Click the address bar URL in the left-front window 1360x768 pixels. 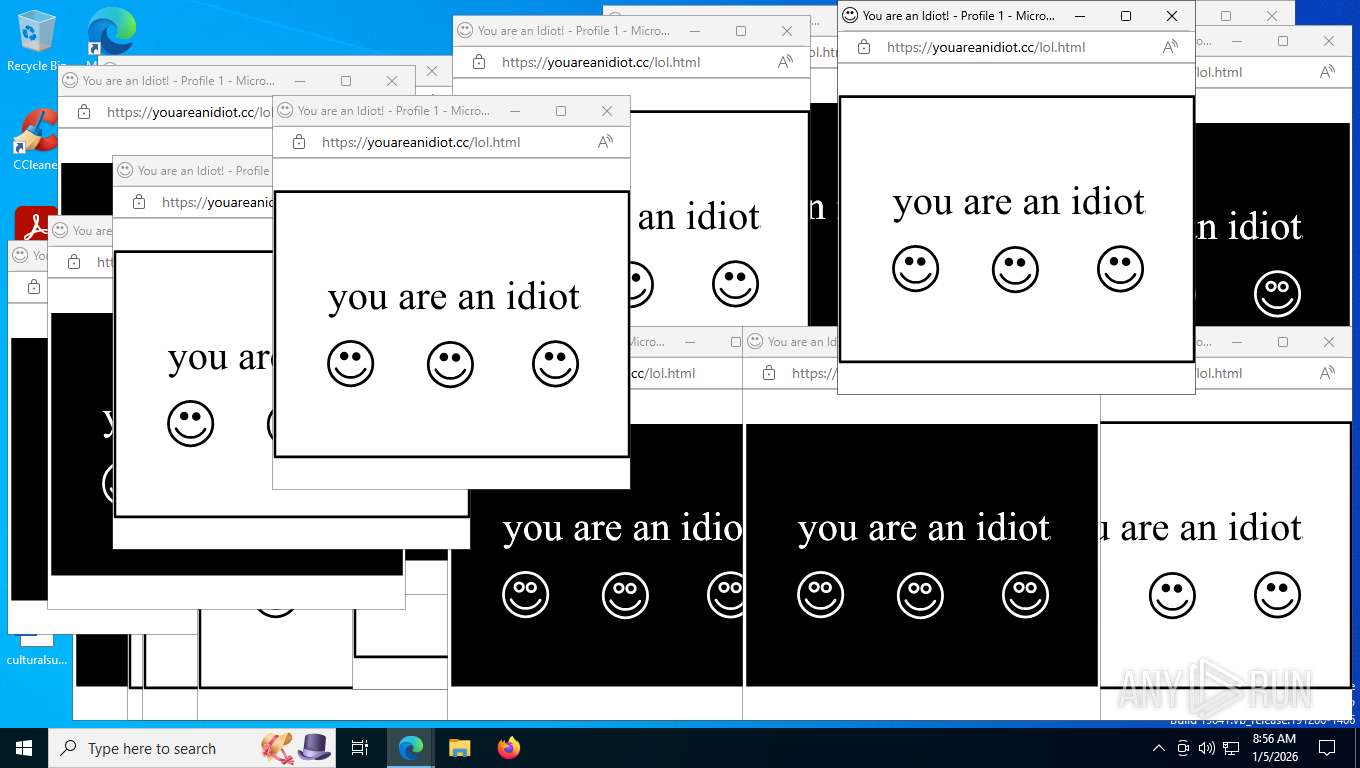[421, 142]
